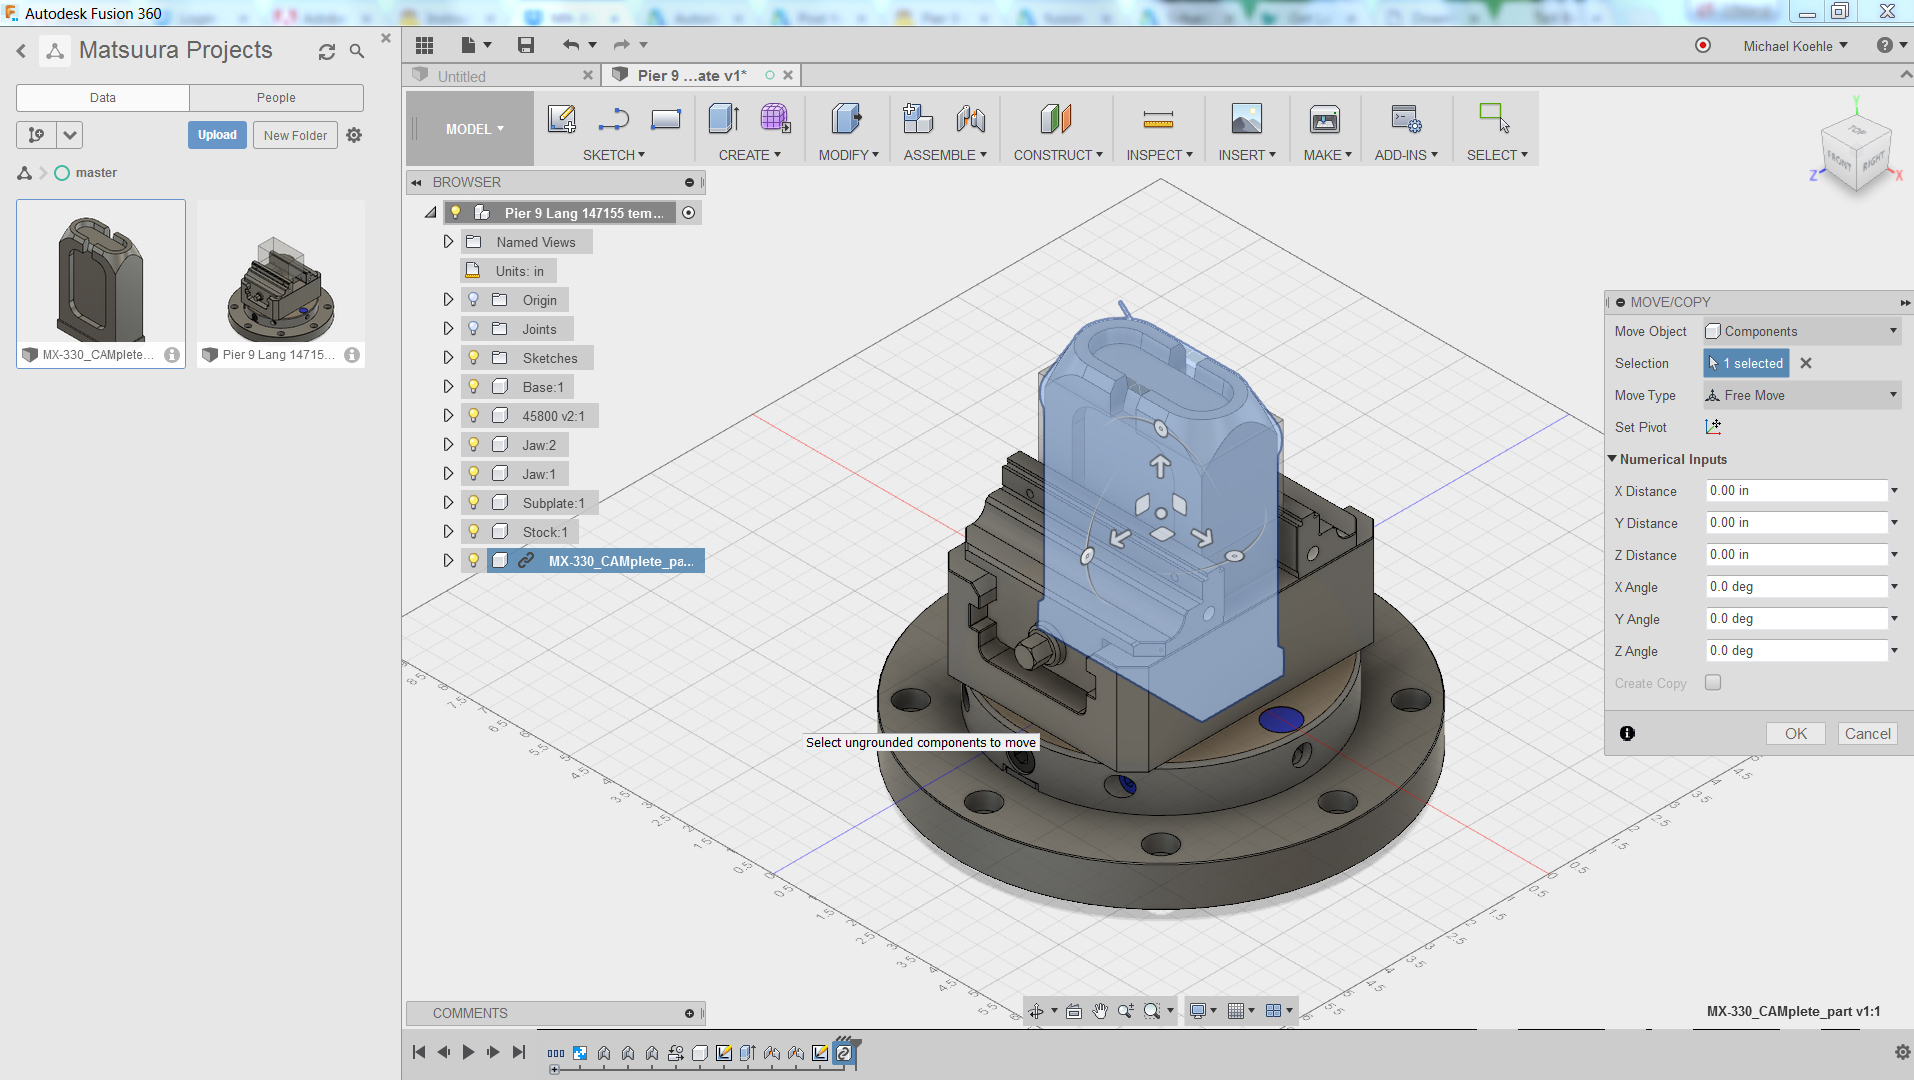Click OK in Move/Copy dialog
Viewport: 1914px width, 1080px height.
[x=1796, y=734]
